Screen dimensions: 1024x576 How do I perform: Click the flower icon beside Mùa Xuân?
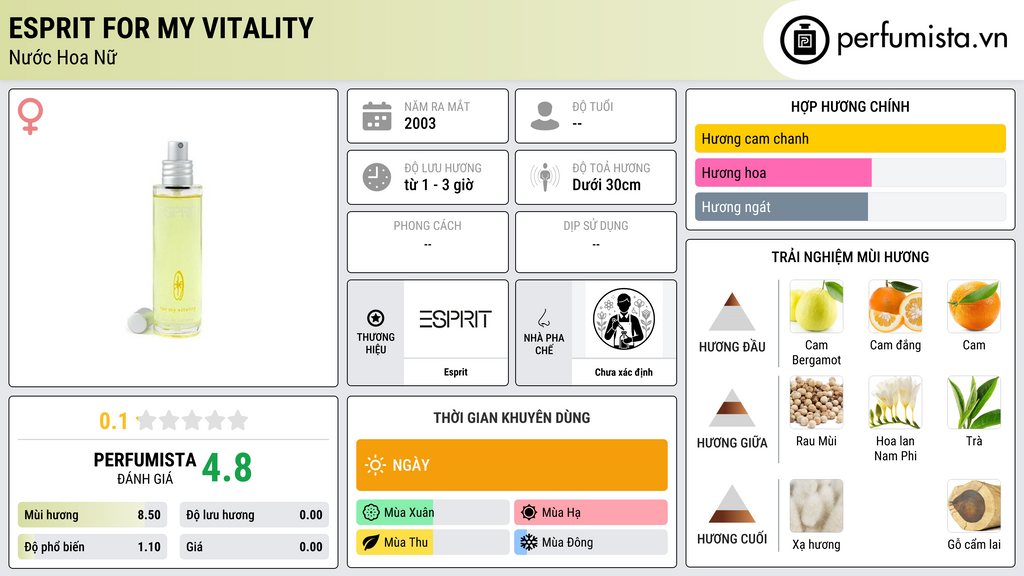click(x=371, y=512)
